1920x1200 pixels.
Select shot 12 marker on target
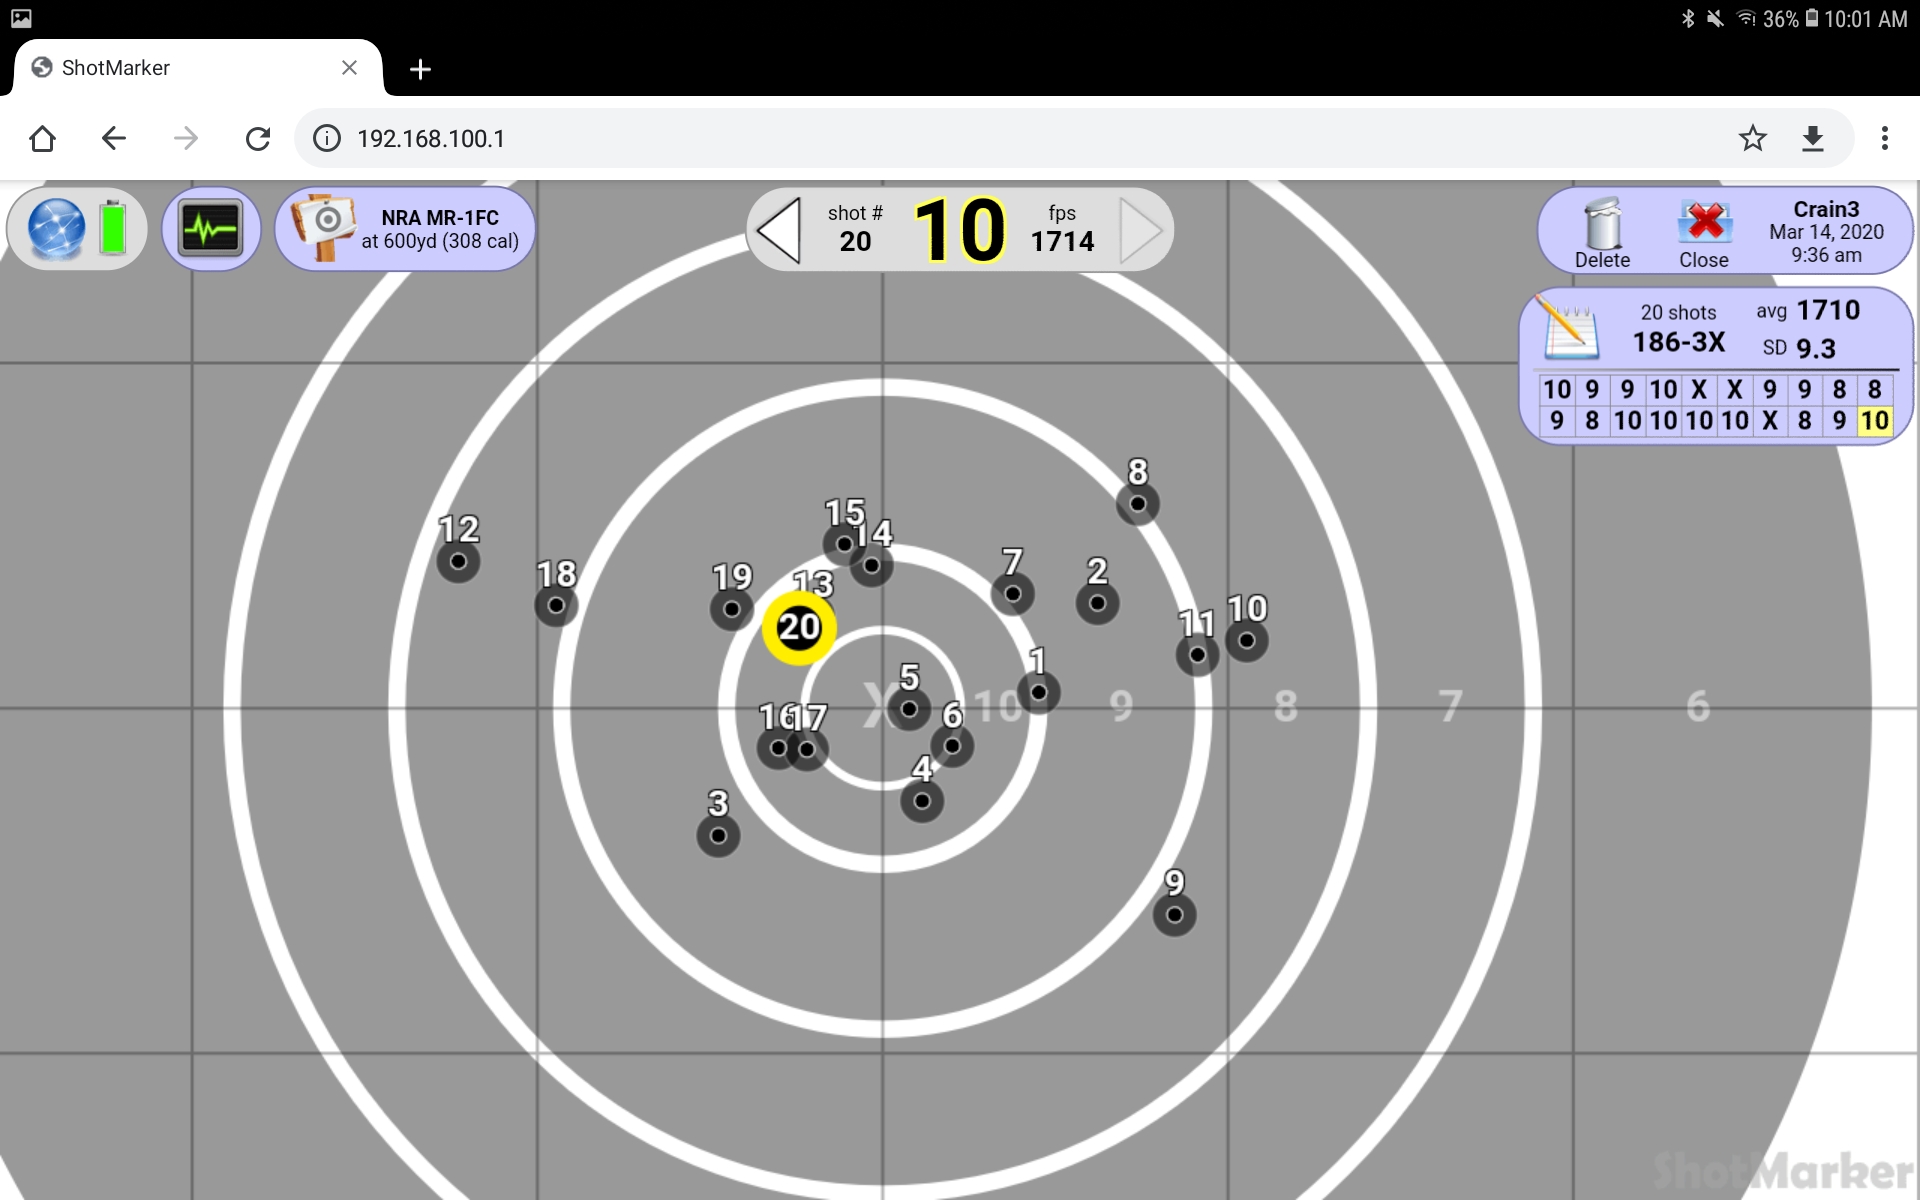pos(458,561)
